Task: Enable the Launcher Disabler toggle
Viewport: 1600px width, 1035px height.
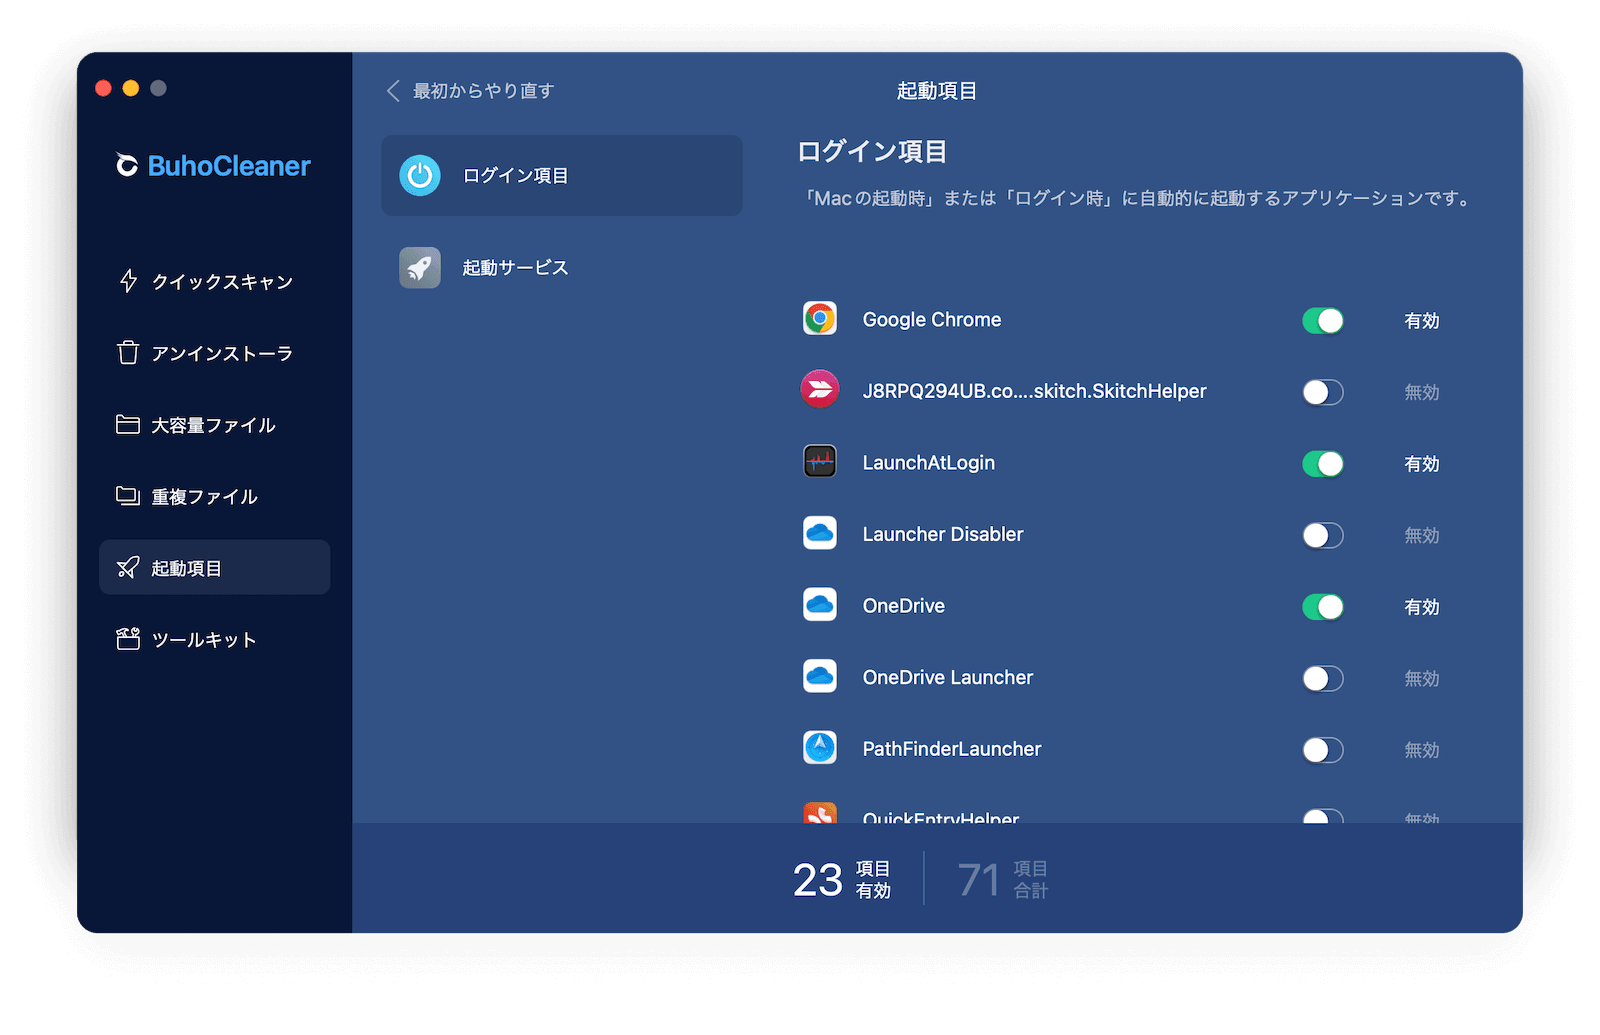Action: coord(1323,535)
